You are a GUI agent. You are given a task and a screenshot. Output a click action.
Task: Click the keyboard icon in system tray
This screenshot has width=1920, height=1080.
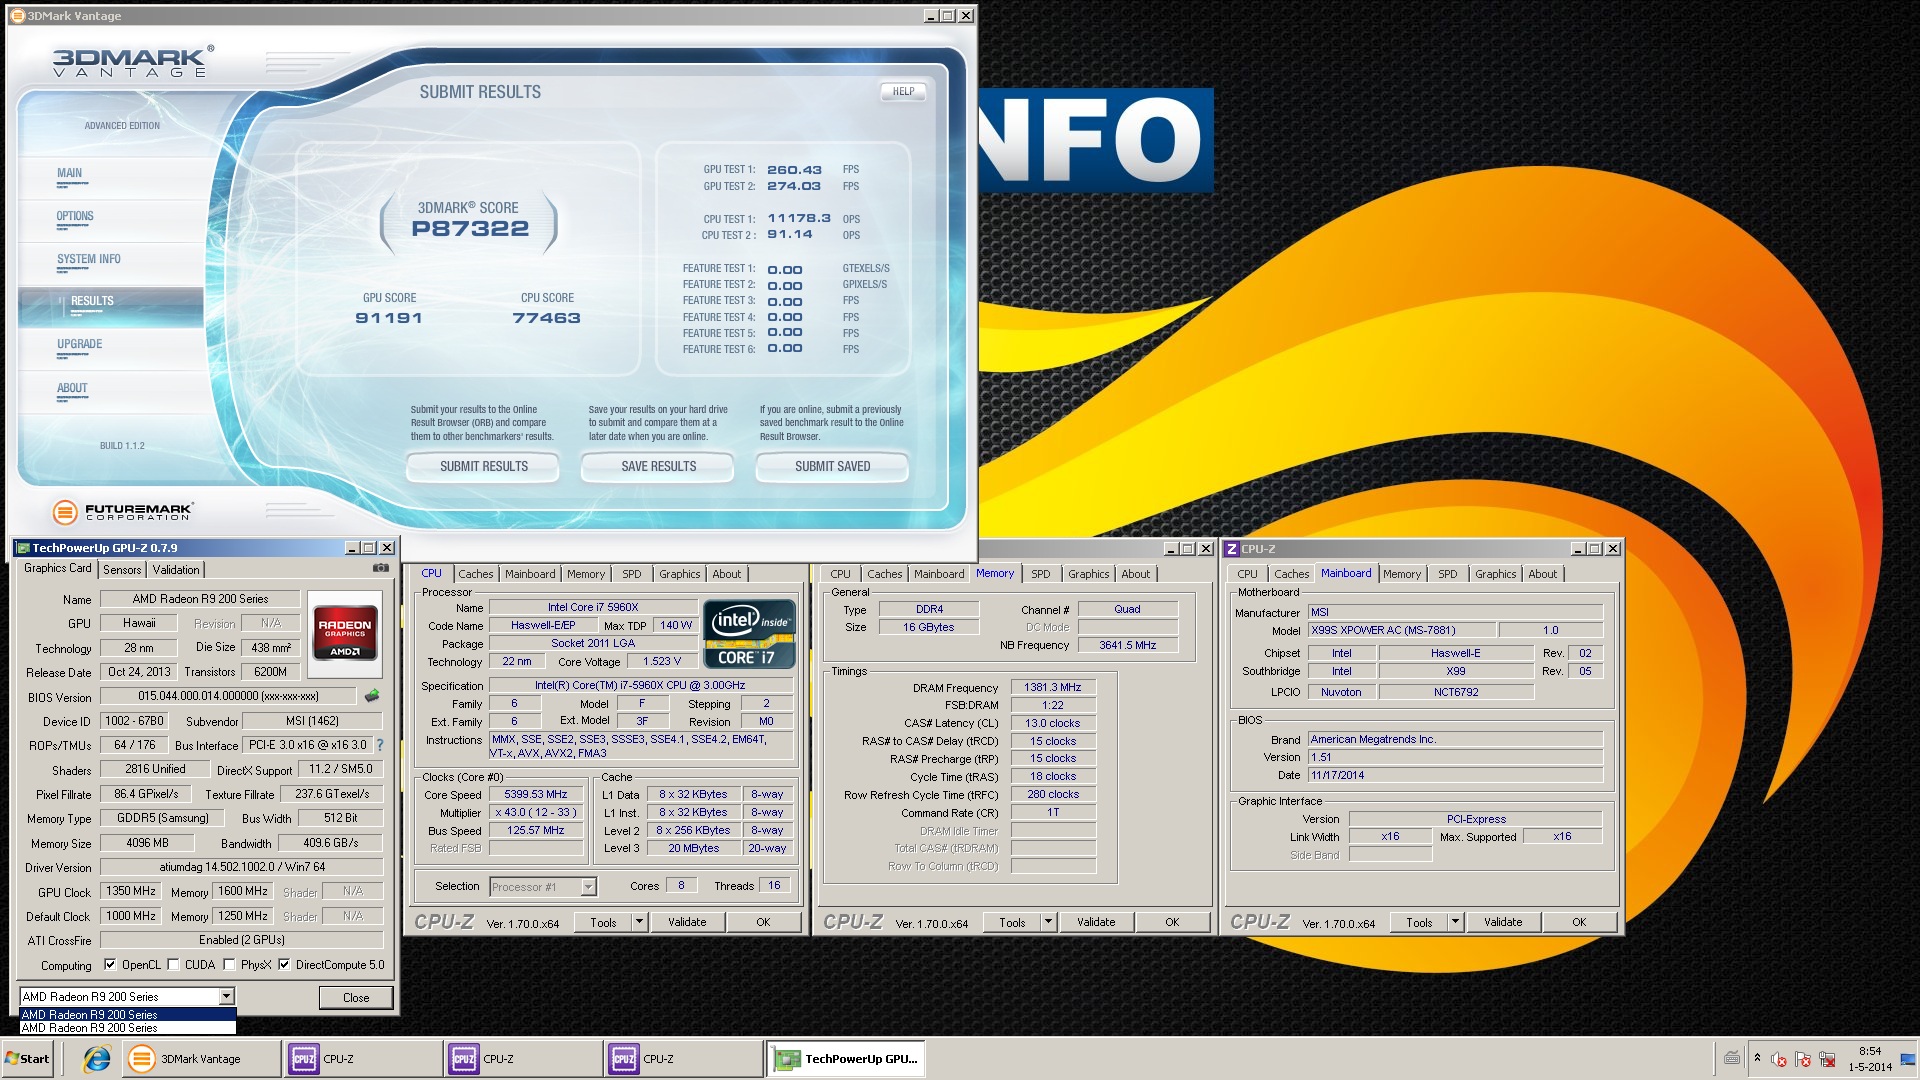point(1732,1059)
